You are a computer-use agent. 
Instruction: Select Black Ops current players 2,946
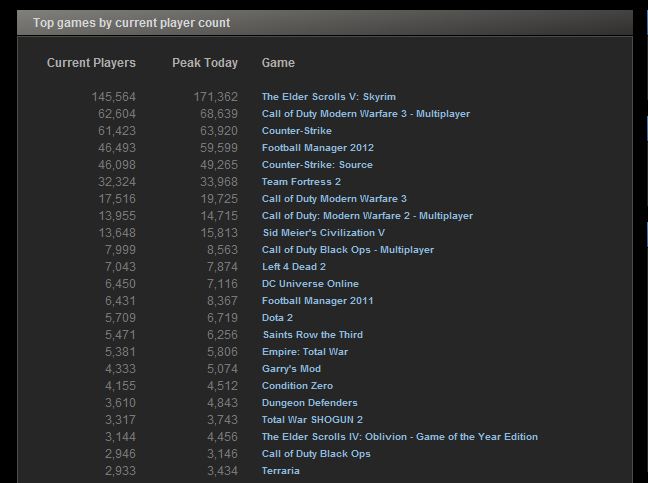point(120,454)
